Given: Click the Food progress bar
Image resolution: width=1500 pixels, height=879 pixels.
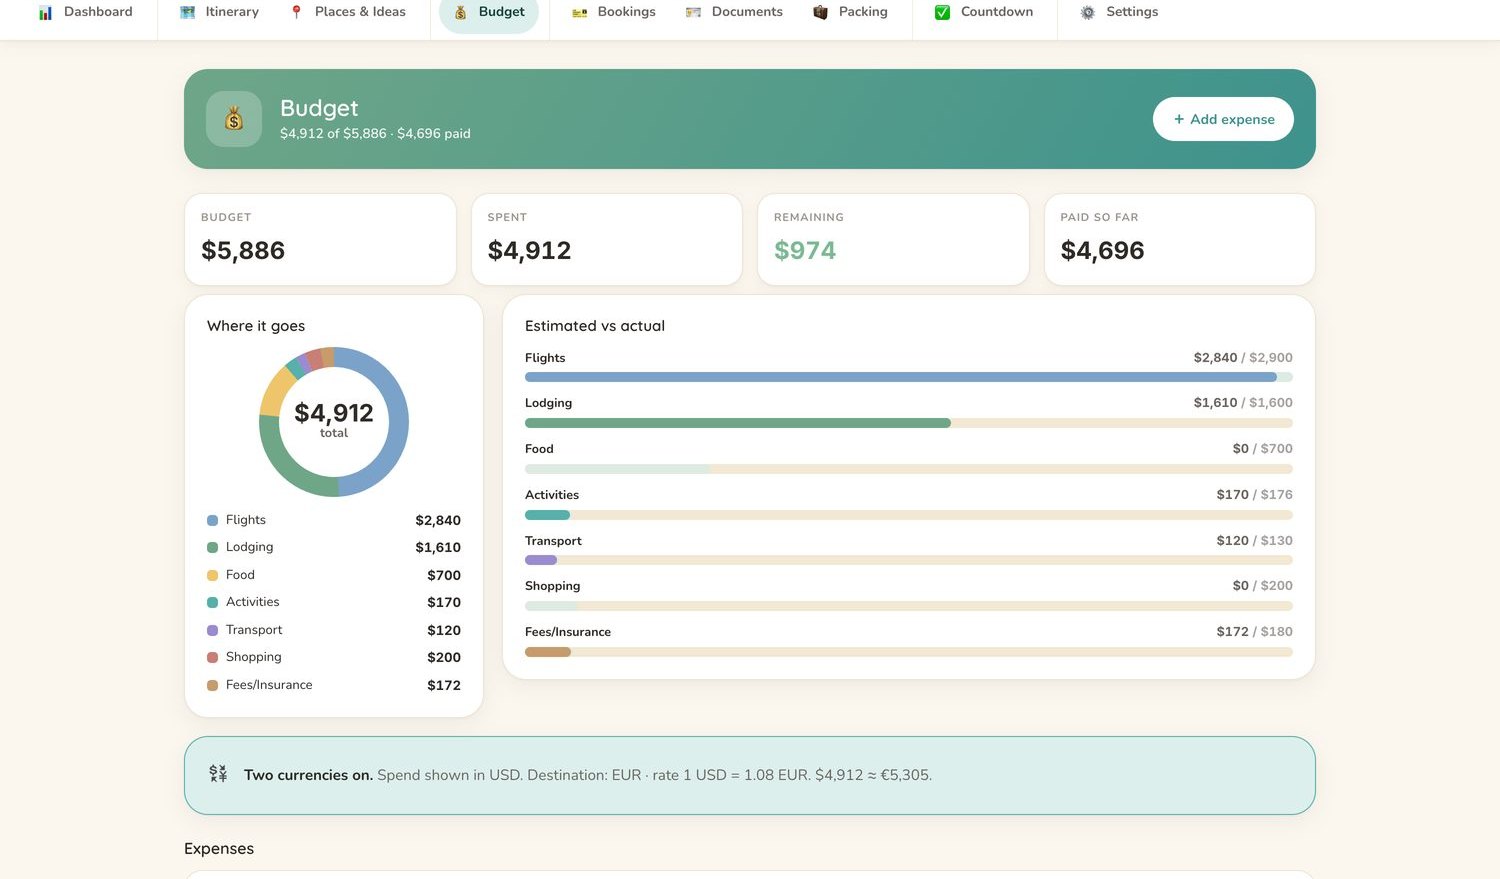Looking at the screenshot, I should tap(909, 469).
